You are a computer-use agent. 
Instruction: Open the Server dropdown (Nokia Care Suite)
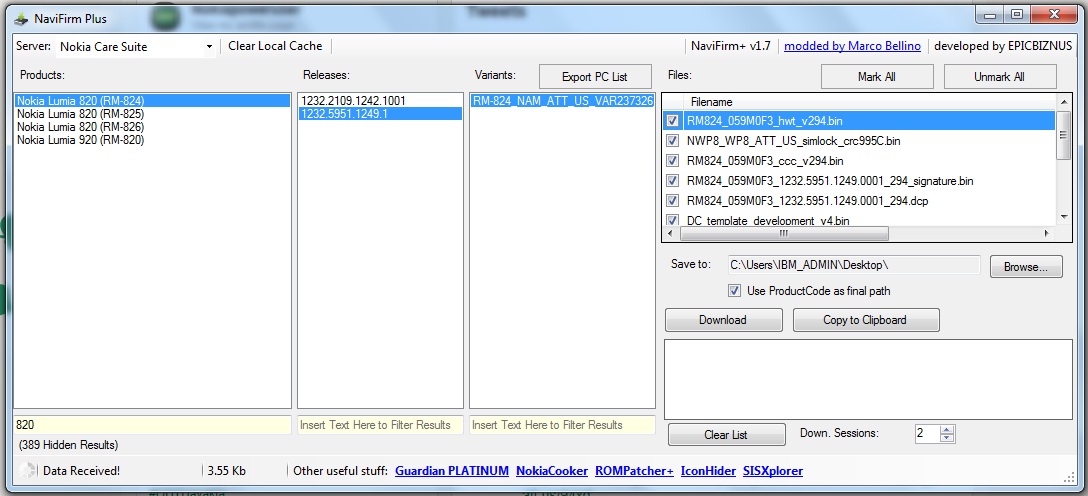click(x=135, y=46)
